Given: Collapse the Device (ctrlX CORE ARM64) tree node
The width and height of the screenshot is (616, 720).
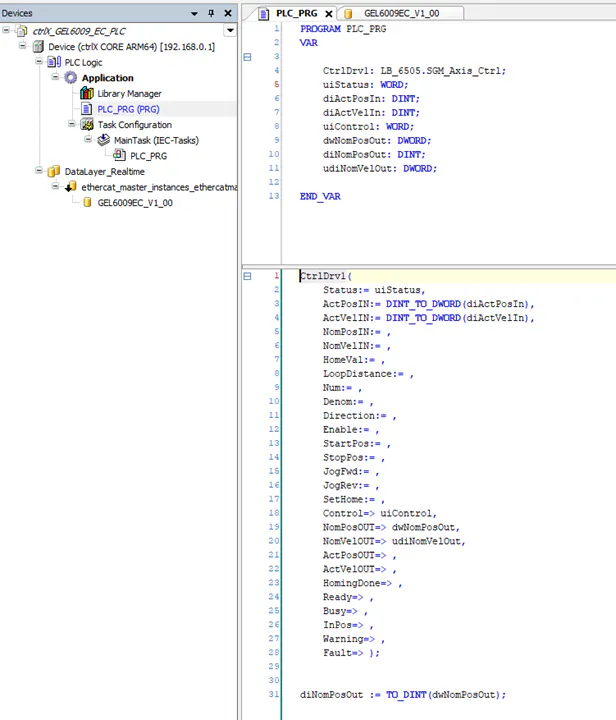Looking at the screenshot, I should point(23,47).
